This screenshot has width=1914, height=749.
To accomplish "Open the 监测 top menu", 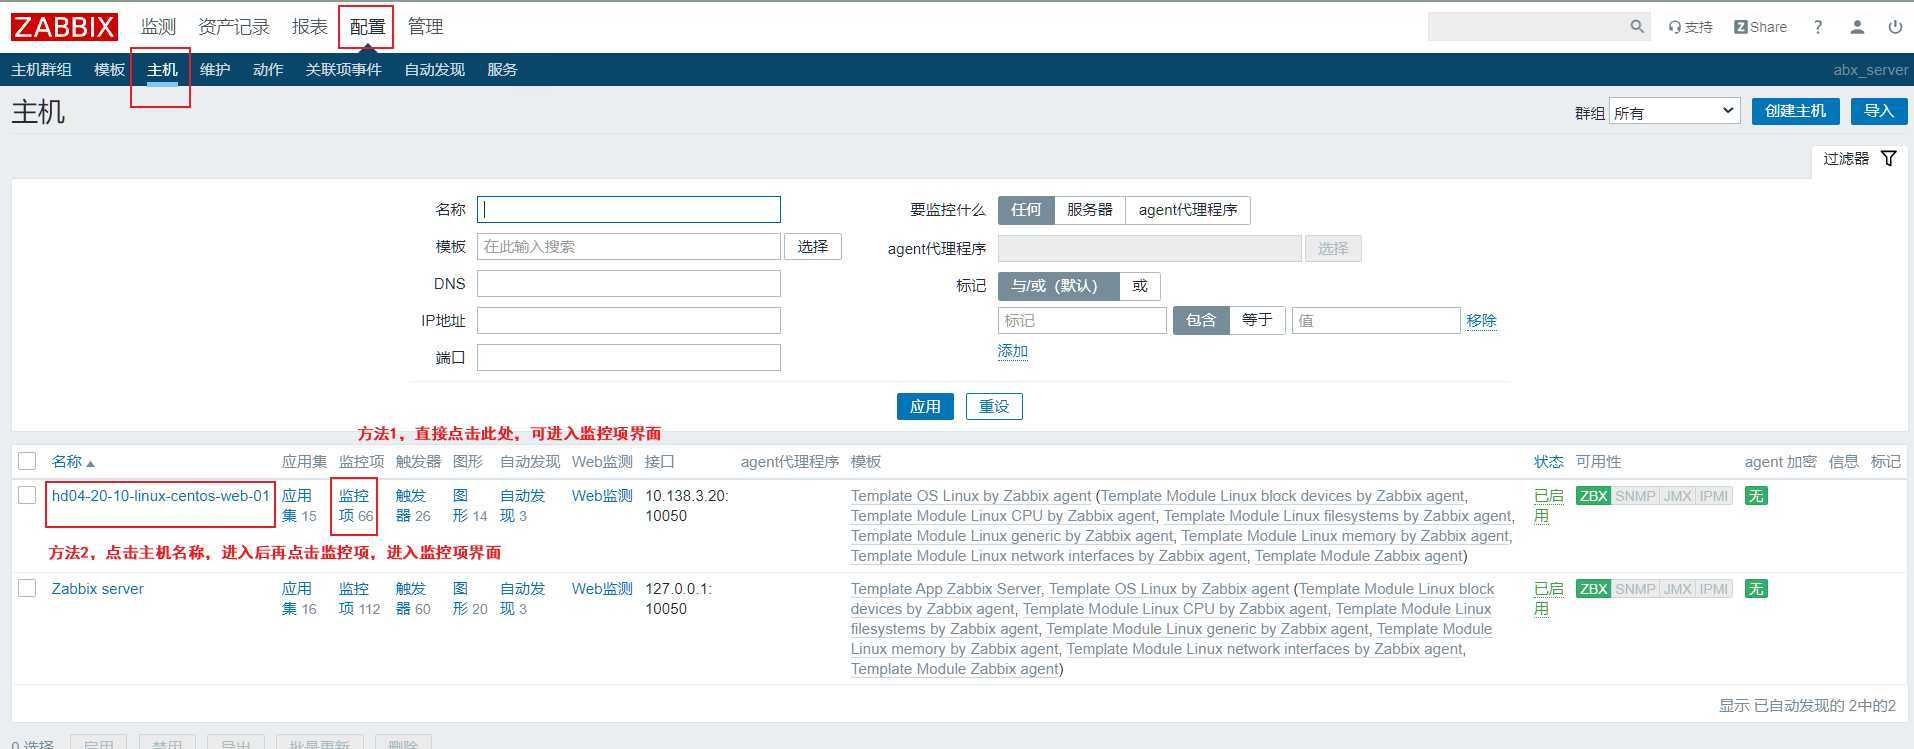I will click(x=158, y=27).
